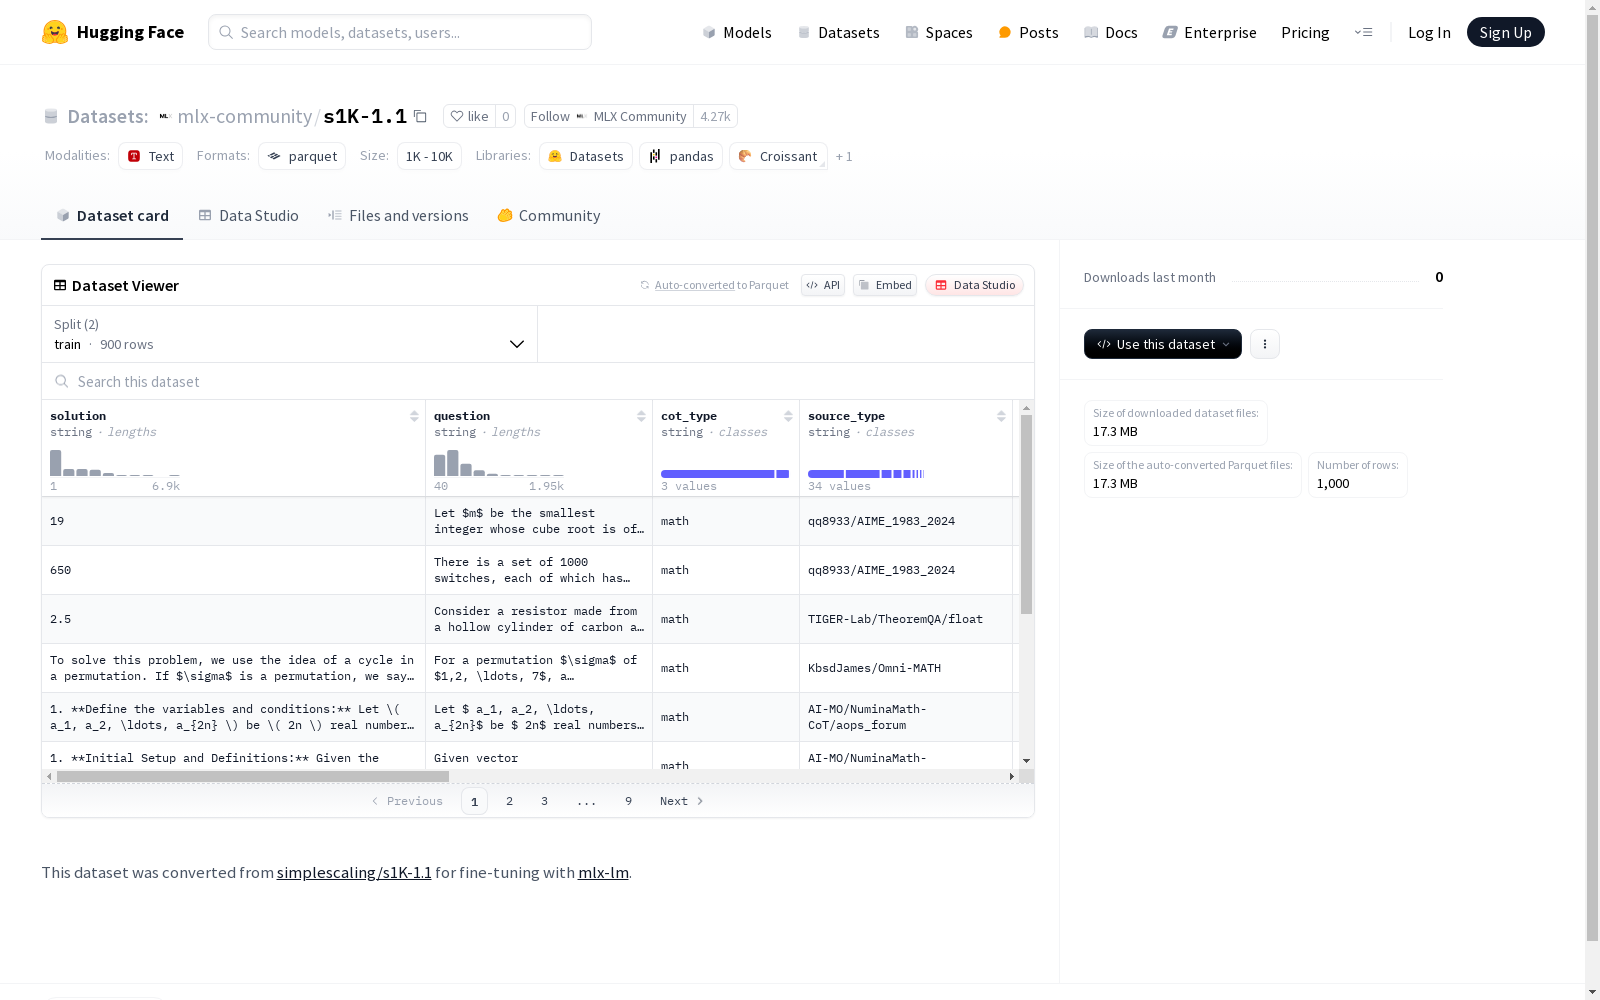Click the Log In link
Screen dimensions: 1600x1000
[x=1429, y=32]
